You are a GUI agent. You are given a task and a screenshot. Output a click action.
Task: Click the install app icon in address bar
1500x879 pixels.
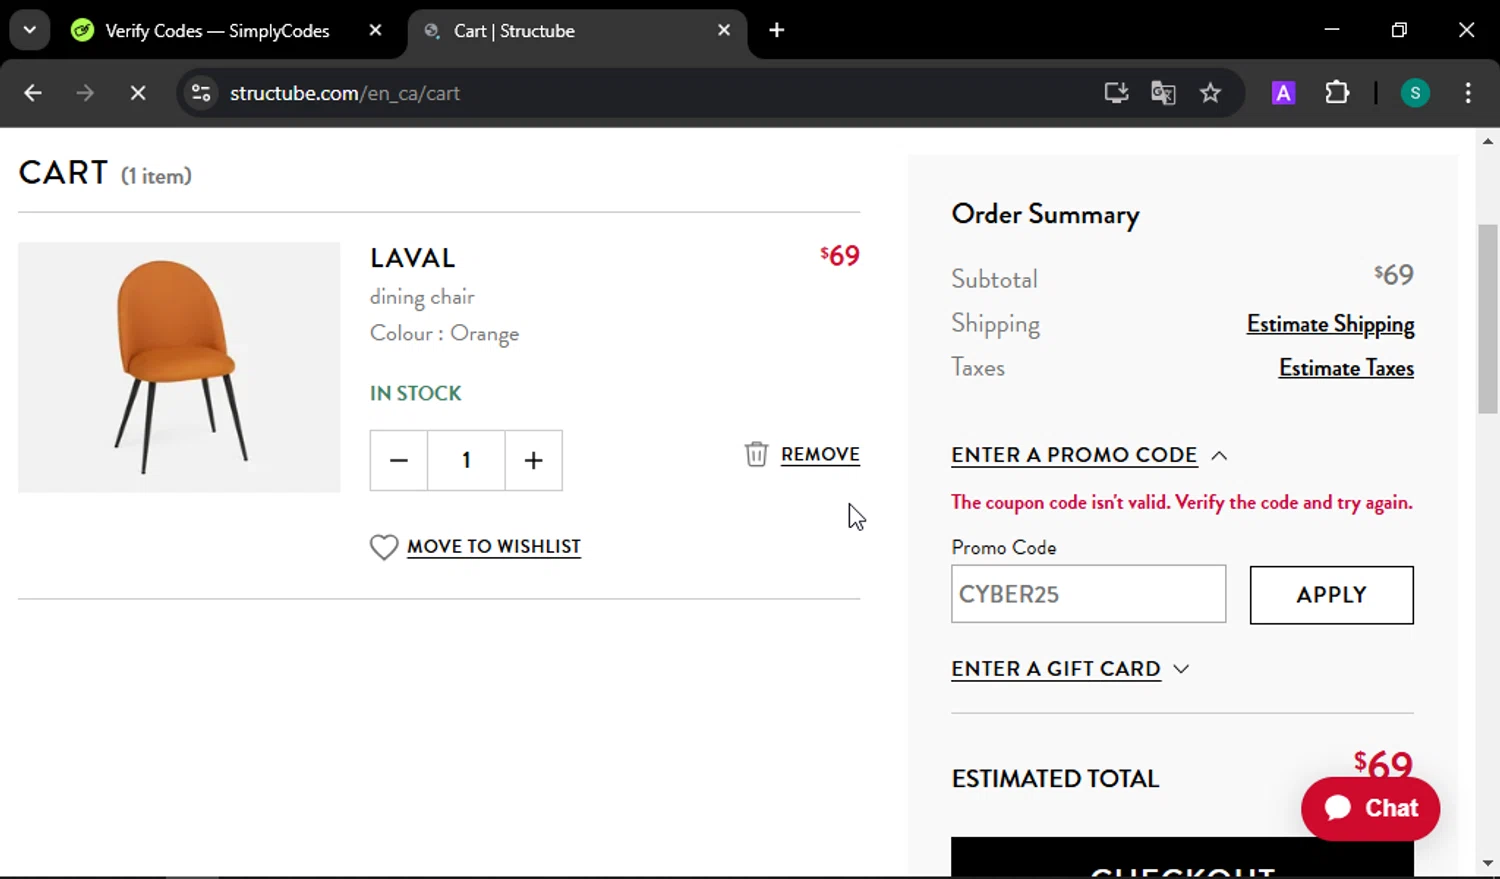[x=1116, y=93]
